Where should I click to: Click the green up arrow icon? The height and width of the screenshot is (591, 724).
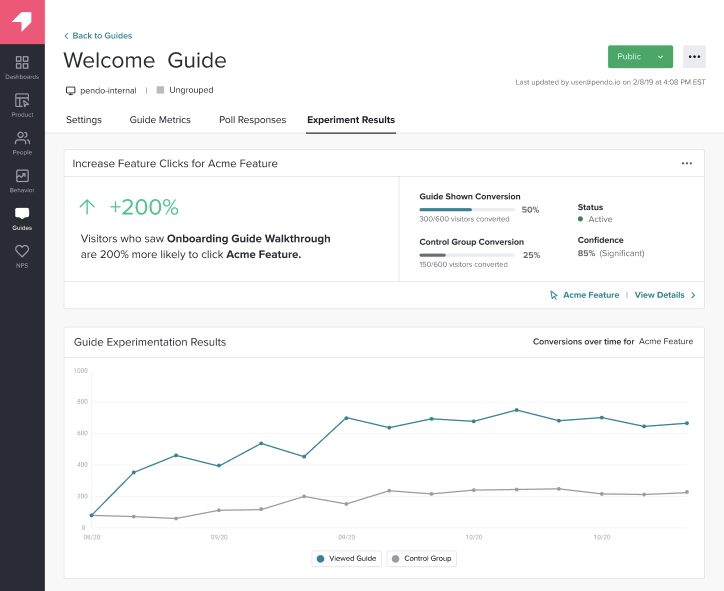[x=87, y=207]
